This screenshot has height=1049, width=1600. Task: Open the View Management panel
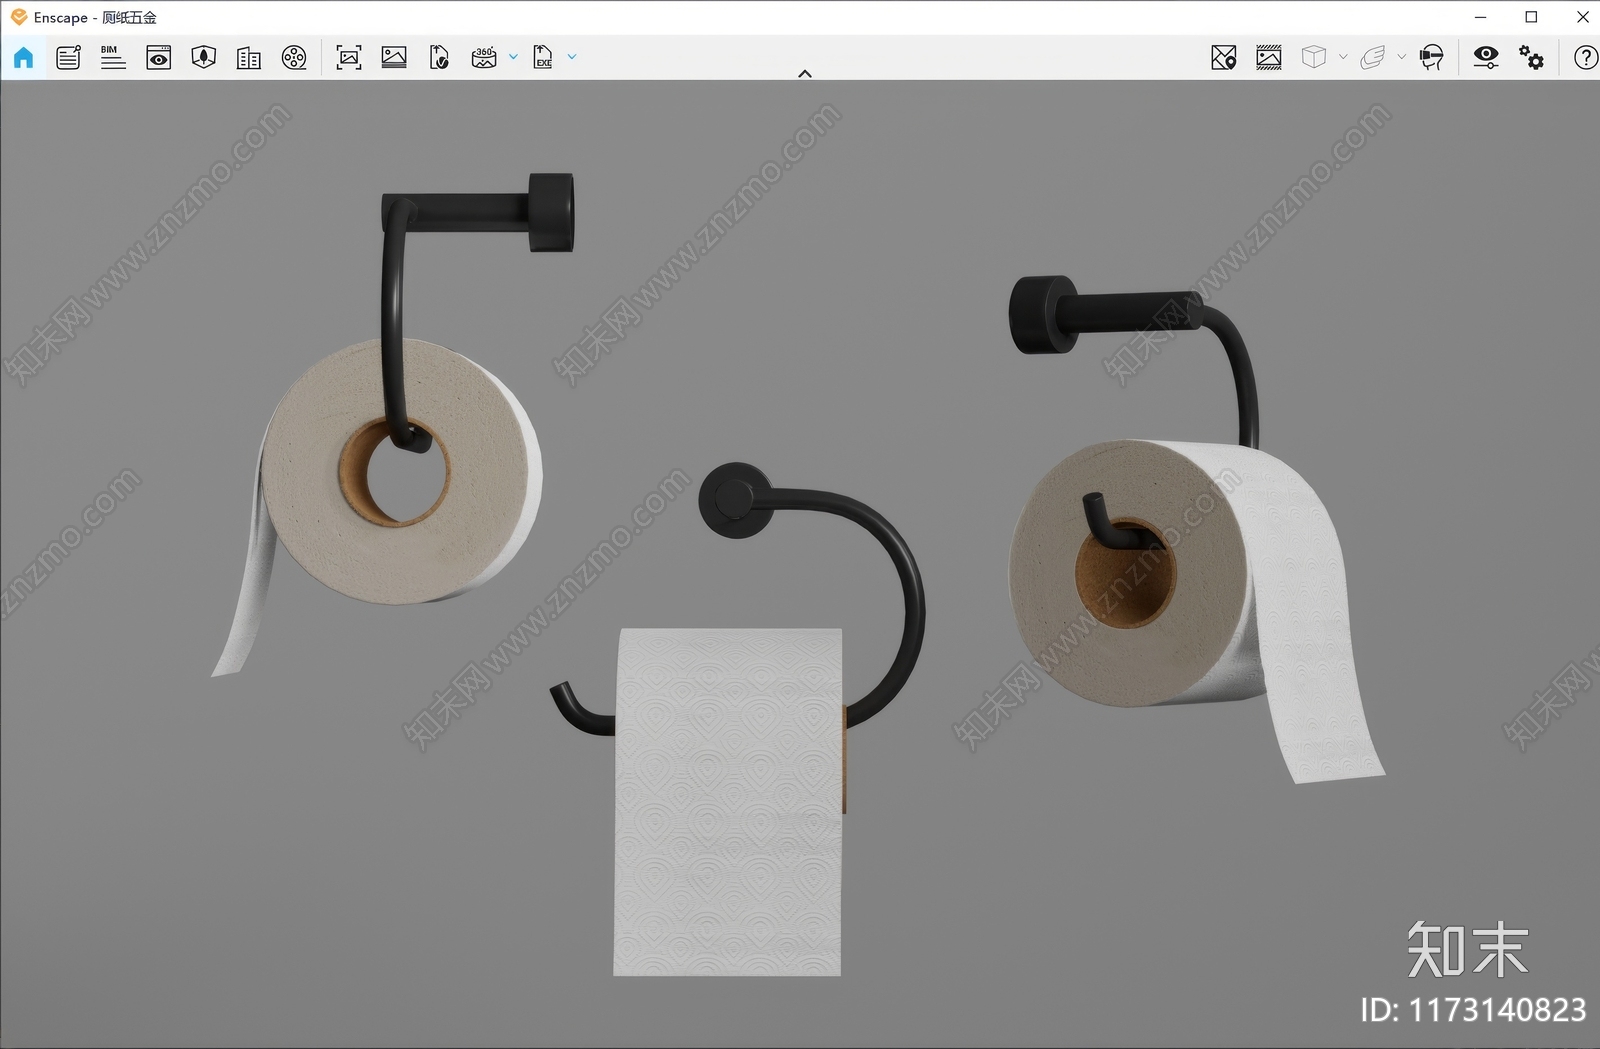pos(158,57)
